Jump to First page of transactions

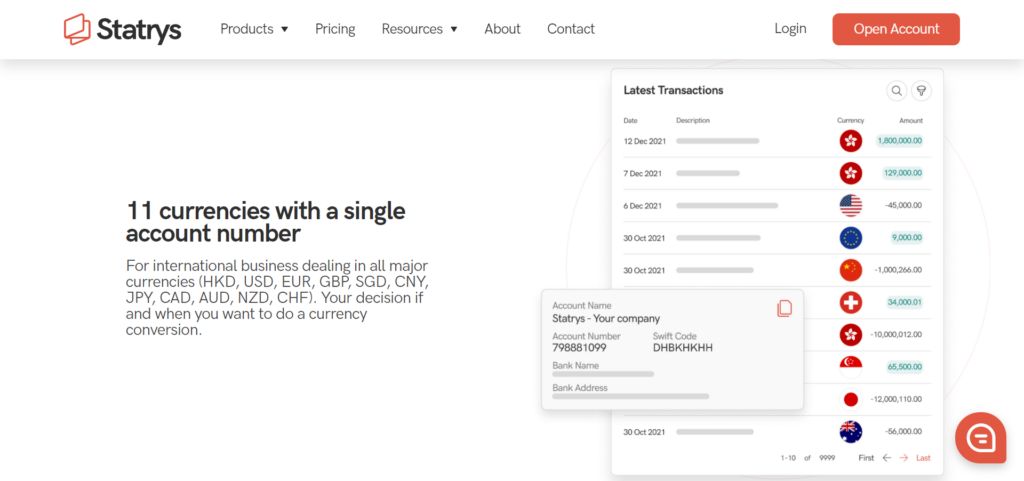[x=866, y=458]
